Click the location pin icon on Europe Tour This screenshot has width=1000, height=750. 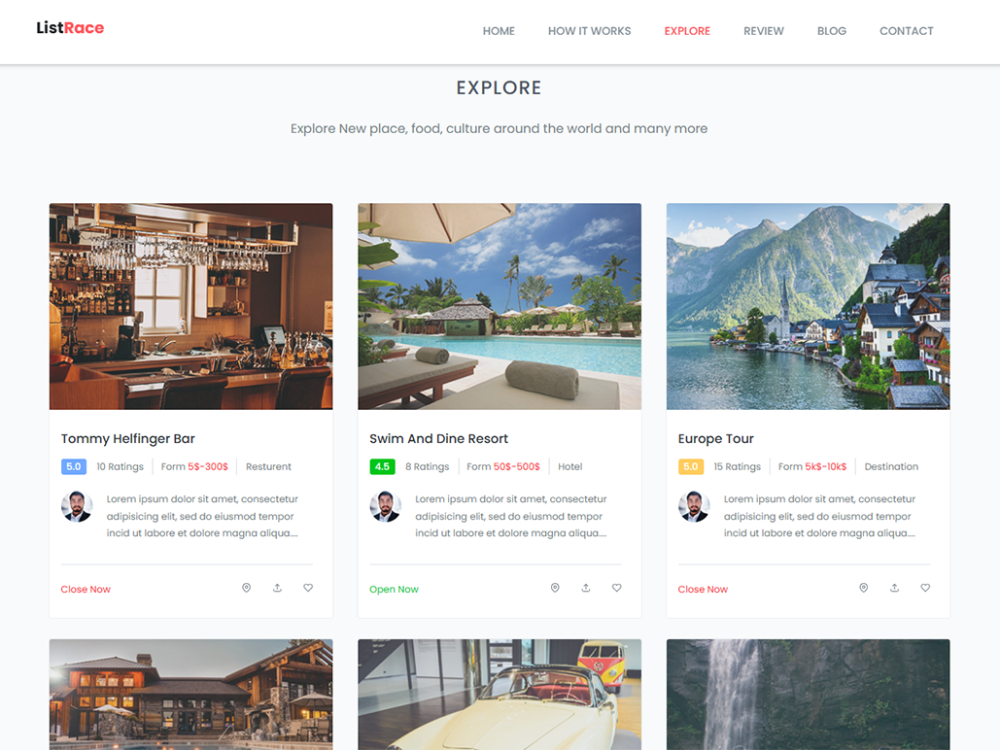(863, 588)
